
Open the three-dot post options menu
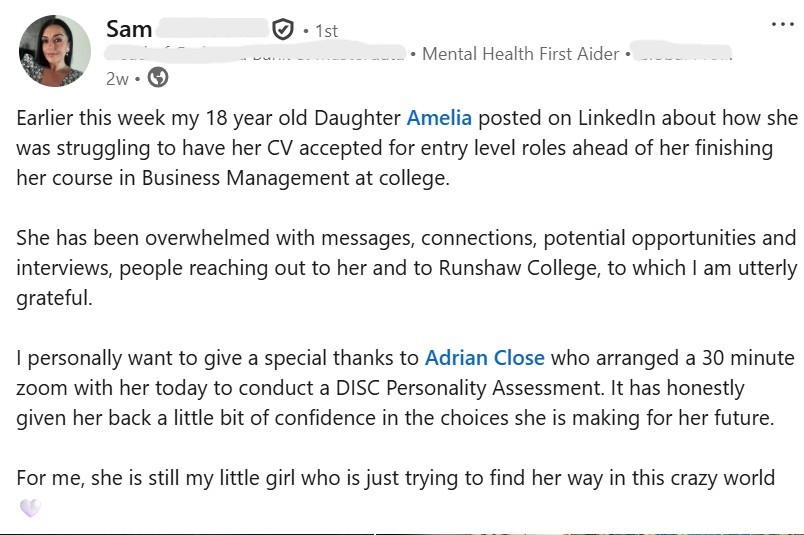(782, 23)
